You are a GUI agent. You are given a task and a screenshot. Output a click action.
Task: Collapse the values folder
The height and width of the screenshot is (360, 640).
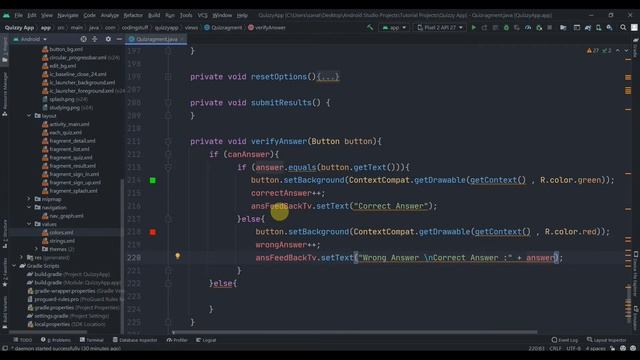[29, 224]
